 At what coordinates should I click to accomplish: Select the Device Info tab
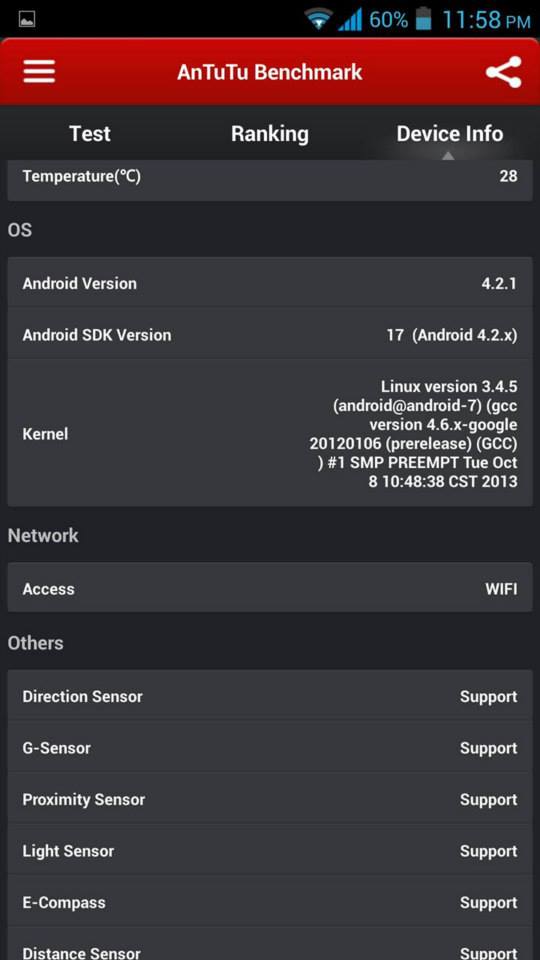click(x=450, y=133)
